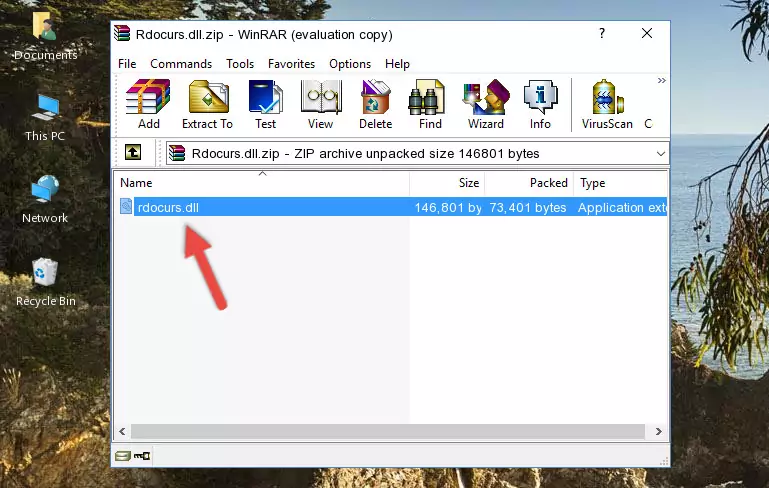This screenshot has width=769, height=488.
Task: Click the Add archive toolbar icon
Action: (x=148, y=105)
